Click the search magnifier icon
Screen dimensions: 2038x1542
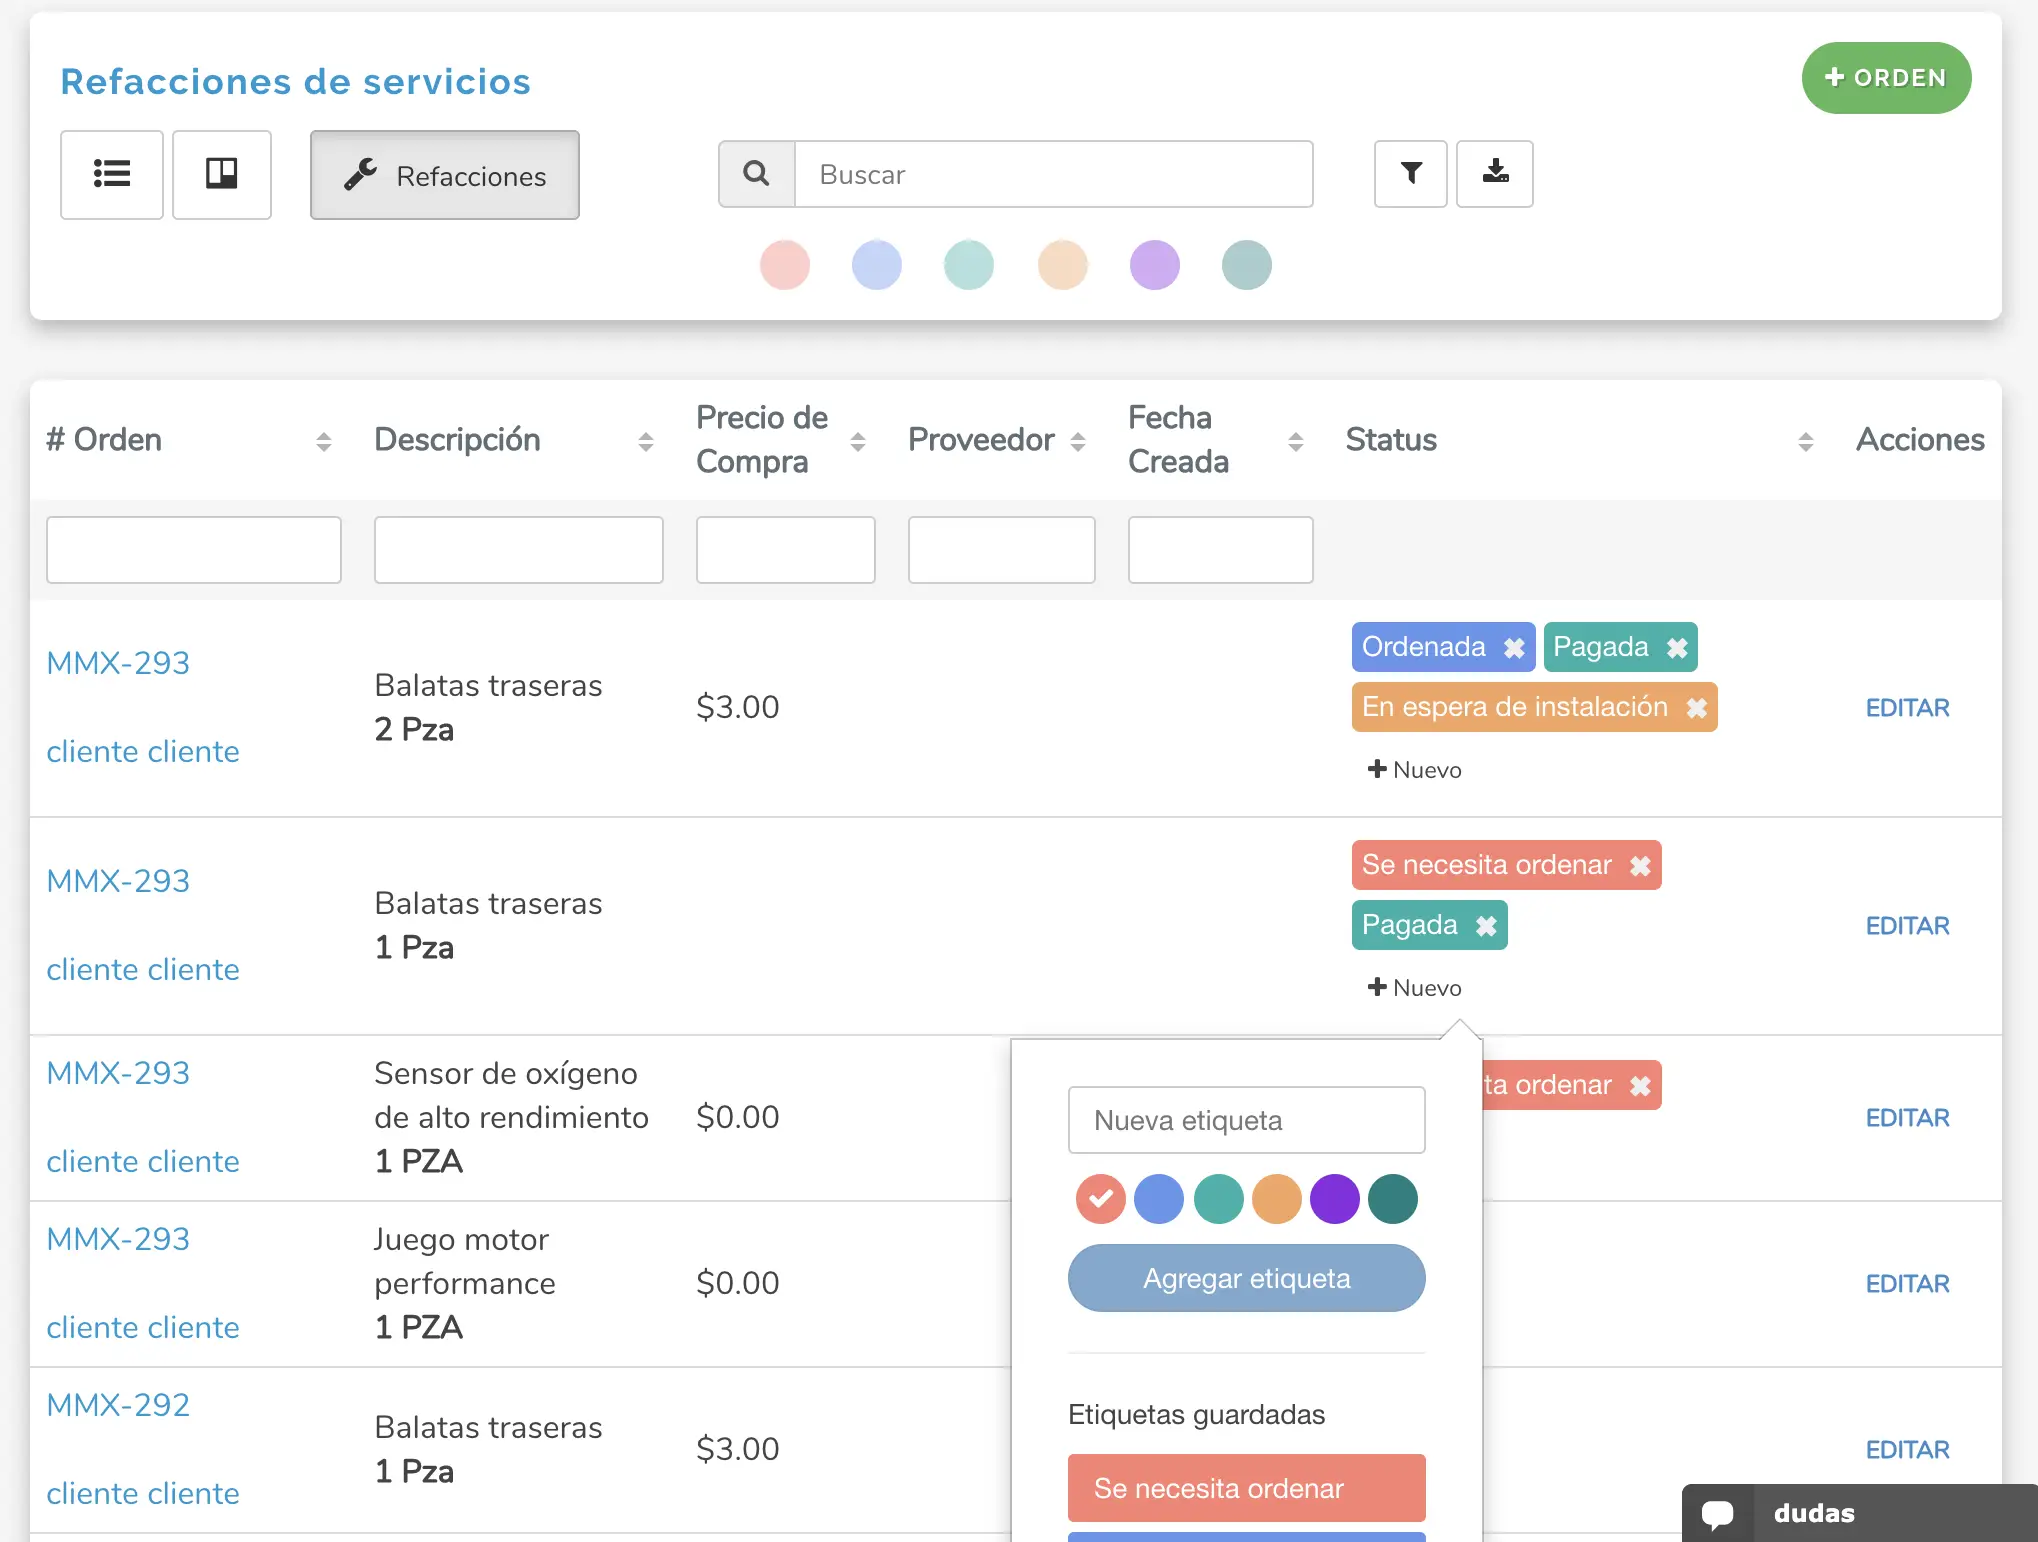point(757,174)
